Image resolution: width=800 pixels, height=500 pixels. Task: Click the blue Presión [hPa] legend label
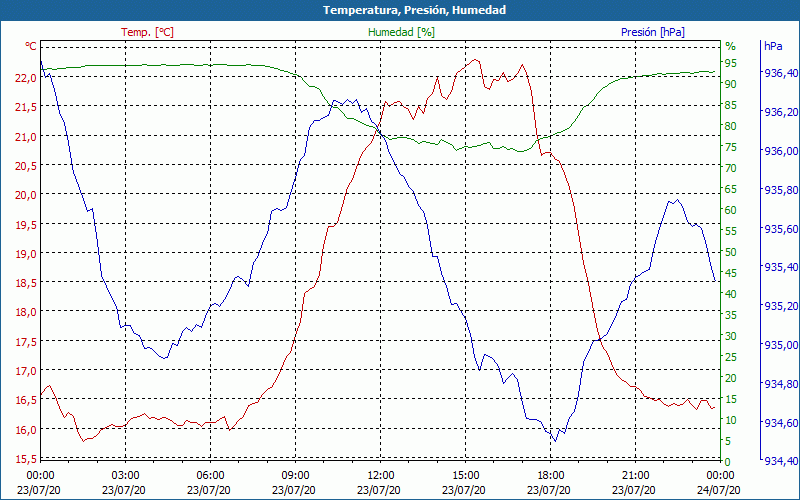click(x=653, y=32)
